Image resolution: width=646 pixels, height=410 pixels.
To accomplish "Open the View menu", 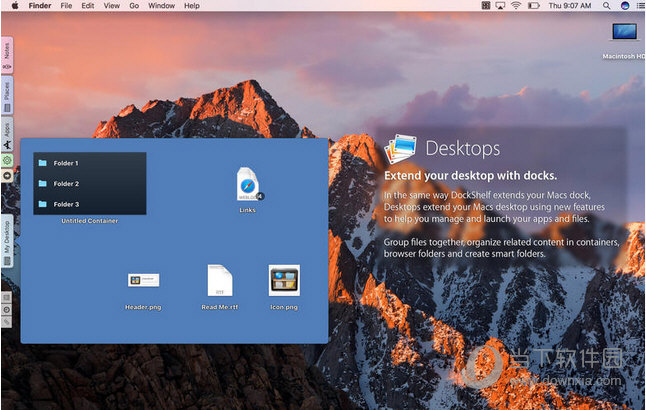I will pos(112,6).
